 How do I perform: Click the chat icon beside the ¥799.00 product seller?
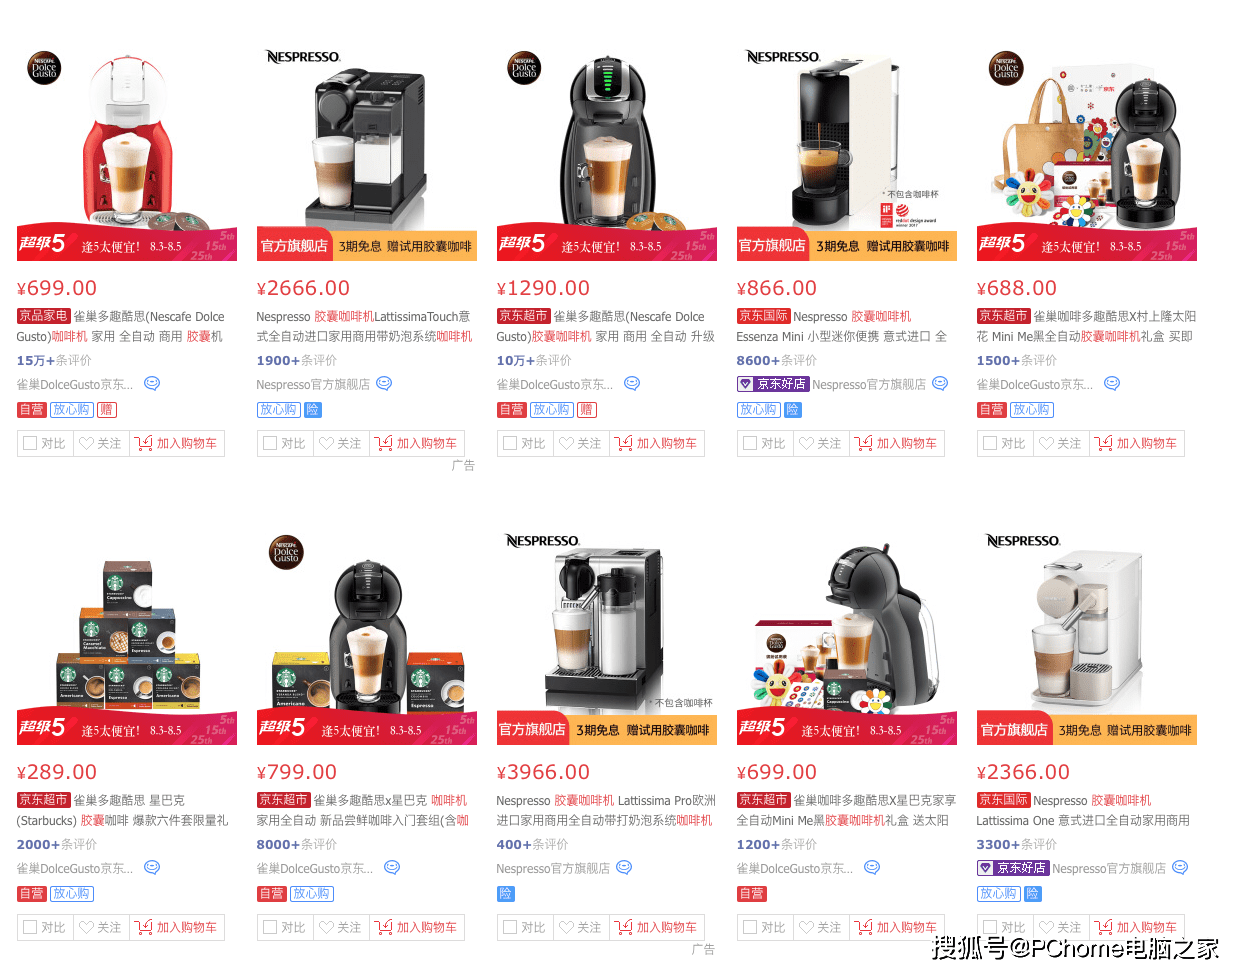point(392,867)
